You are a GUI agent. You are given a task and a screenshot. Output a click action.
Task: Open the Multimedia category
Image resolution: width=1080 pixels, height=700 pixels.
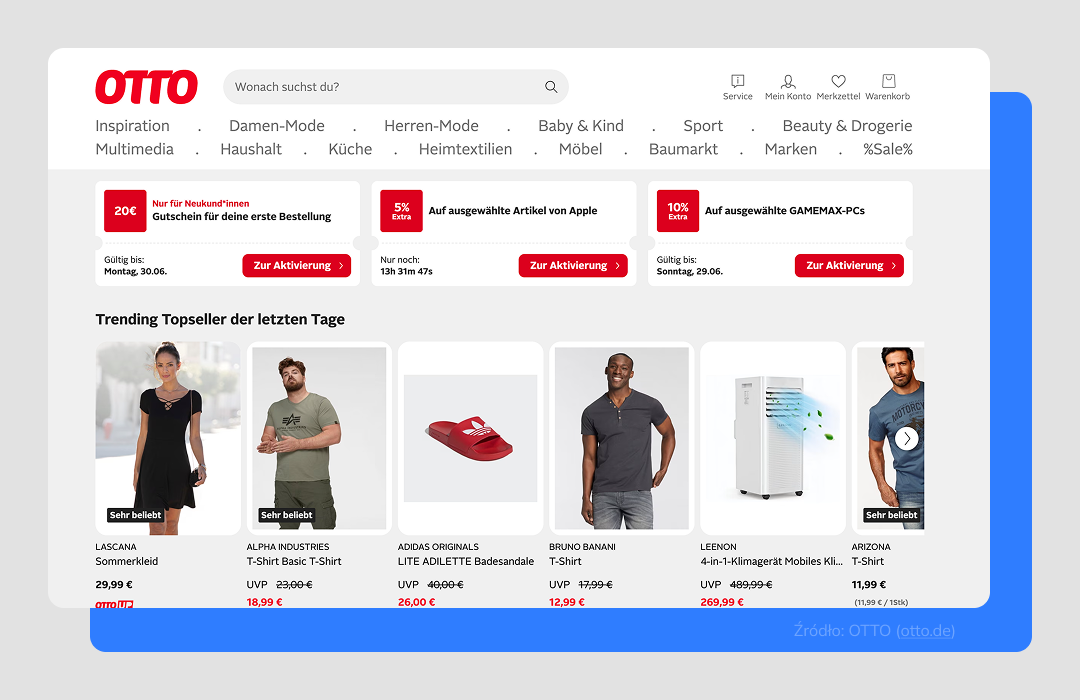pyautogui.click(x=134, y=150)
